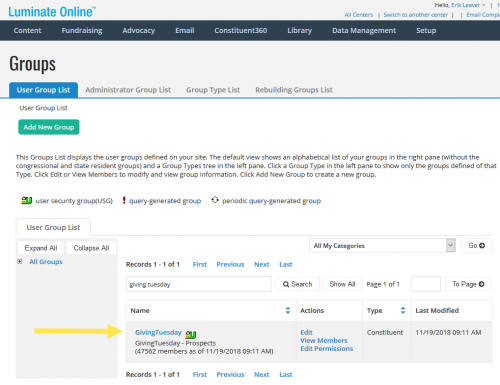
Task: Click the bottom First pagination link
Action: (x=200, y=374)
